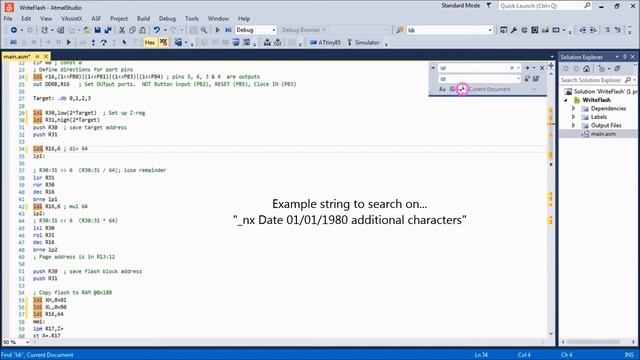
Task: Click the Simulator tool button
Action: [364, 42]
